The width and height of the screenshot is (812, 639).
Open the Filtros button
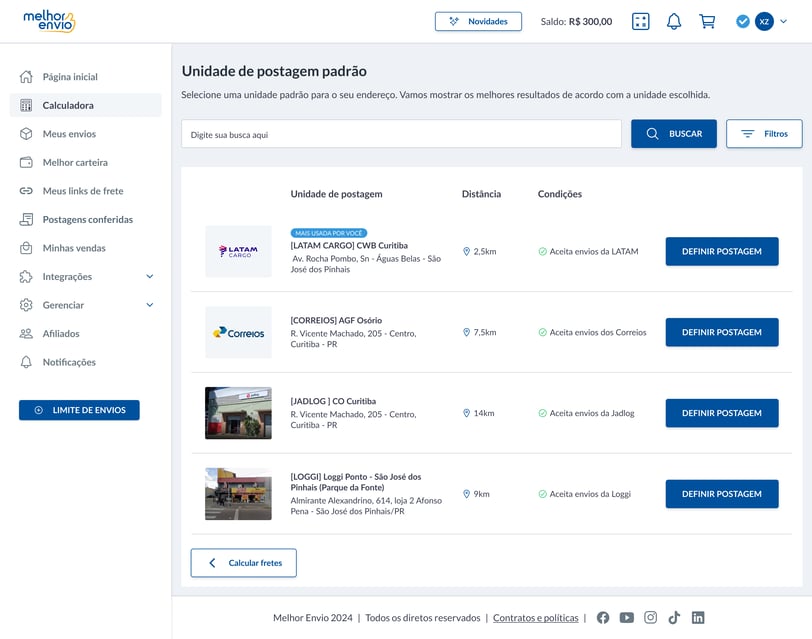point(764,134)
